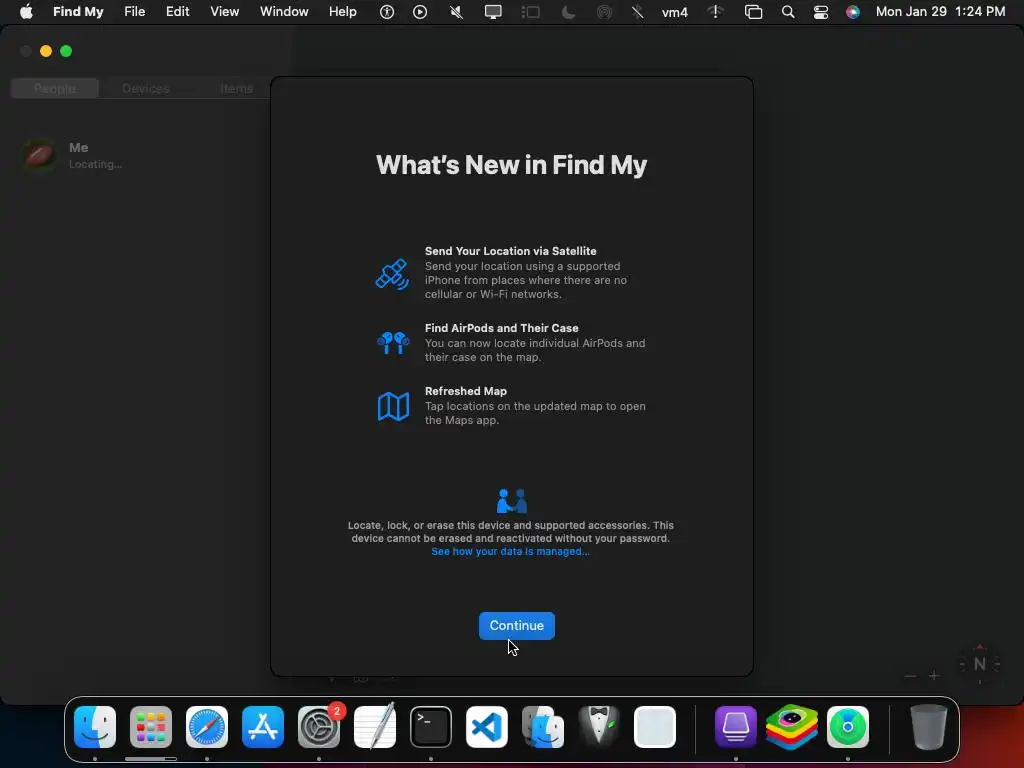Click the muted sound icon in menu bar
The image size is (1024, 768).
click(x=456, y=12)
